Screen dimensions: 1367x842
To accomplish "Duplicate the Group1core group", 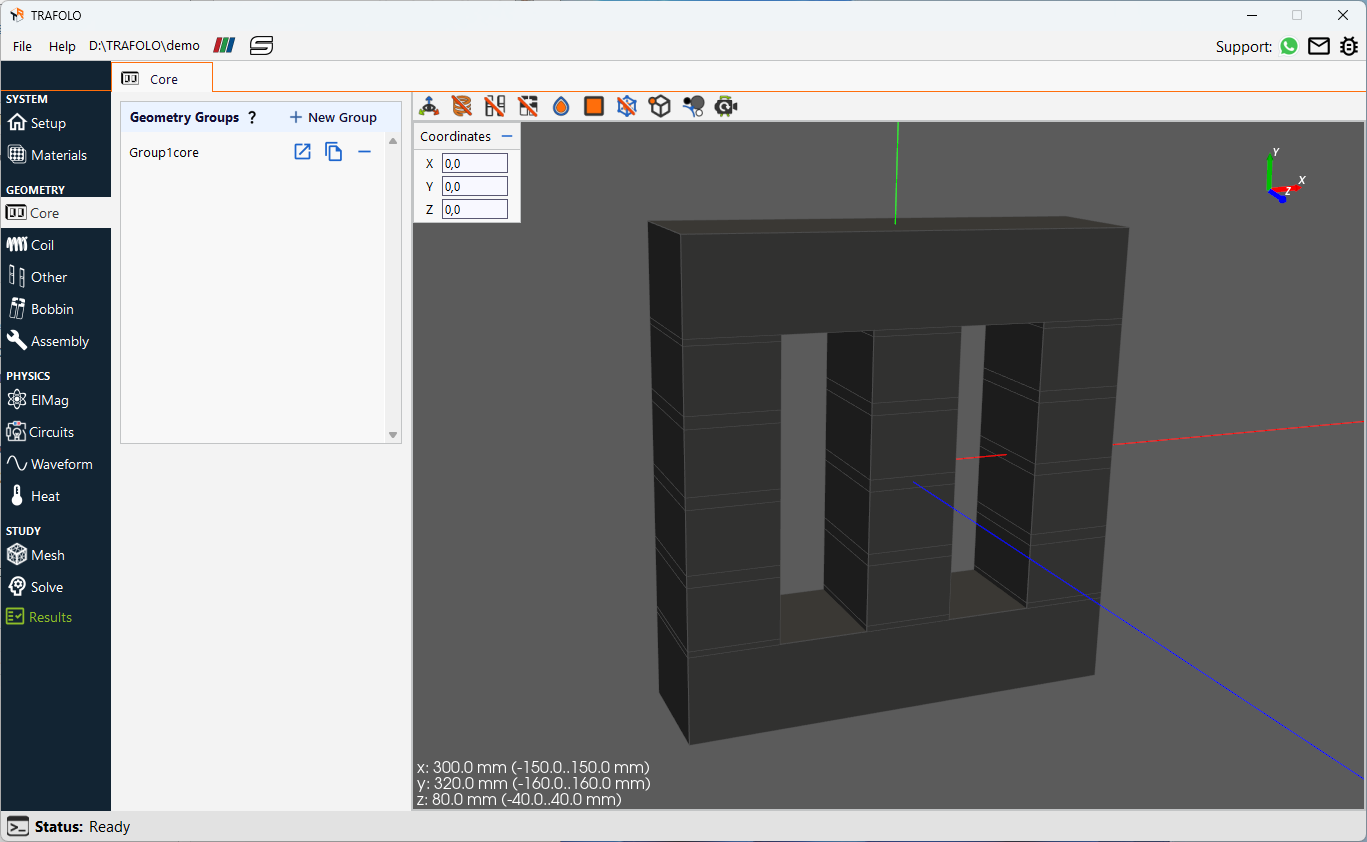I will click(333, 151).
